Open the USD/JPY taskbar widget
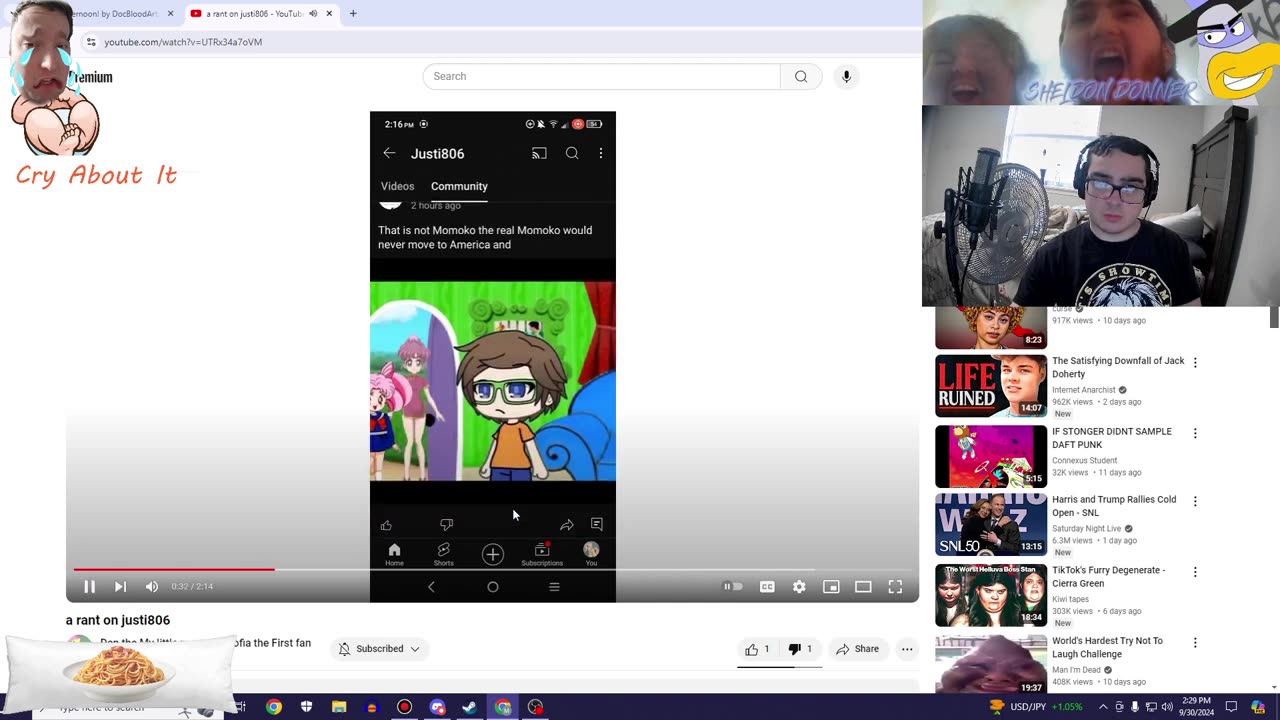 tap(1036, 707)
